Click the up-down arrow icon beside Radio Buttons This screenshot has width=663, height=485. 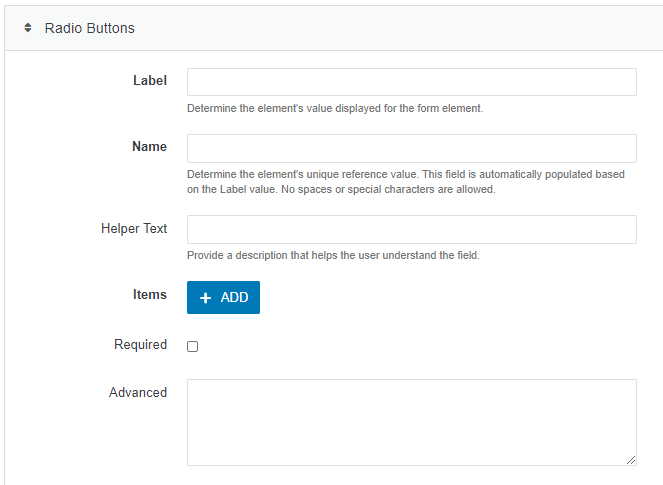click(28, 28)
